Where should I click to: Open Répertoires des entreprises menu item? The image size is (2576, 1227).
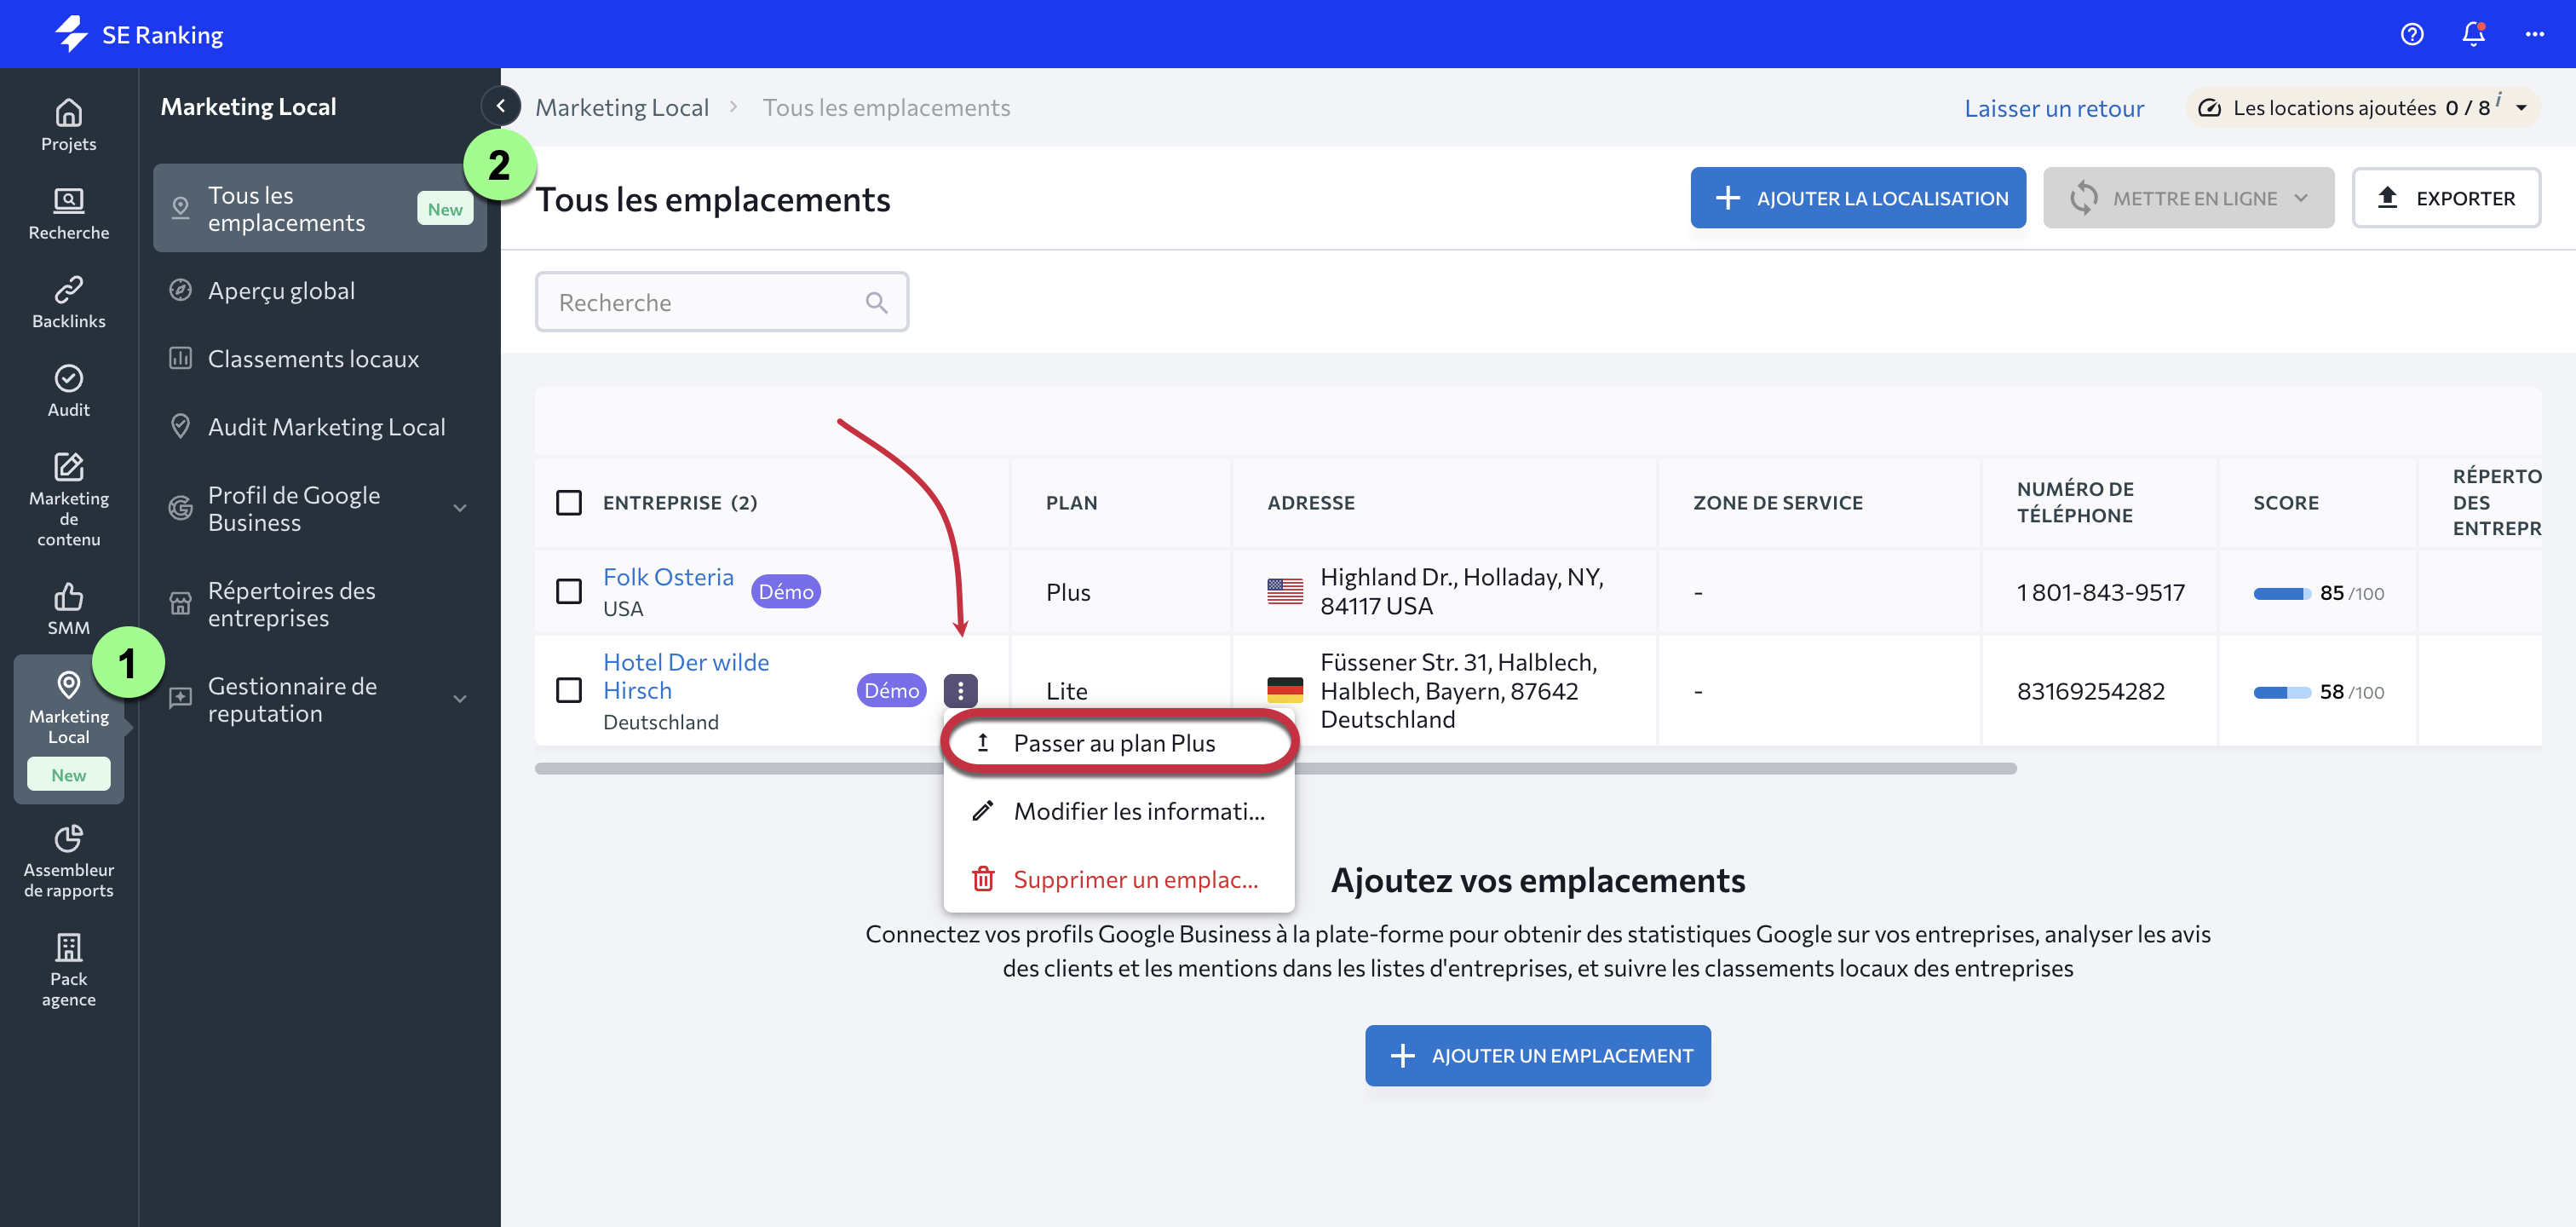coord(320,604)
